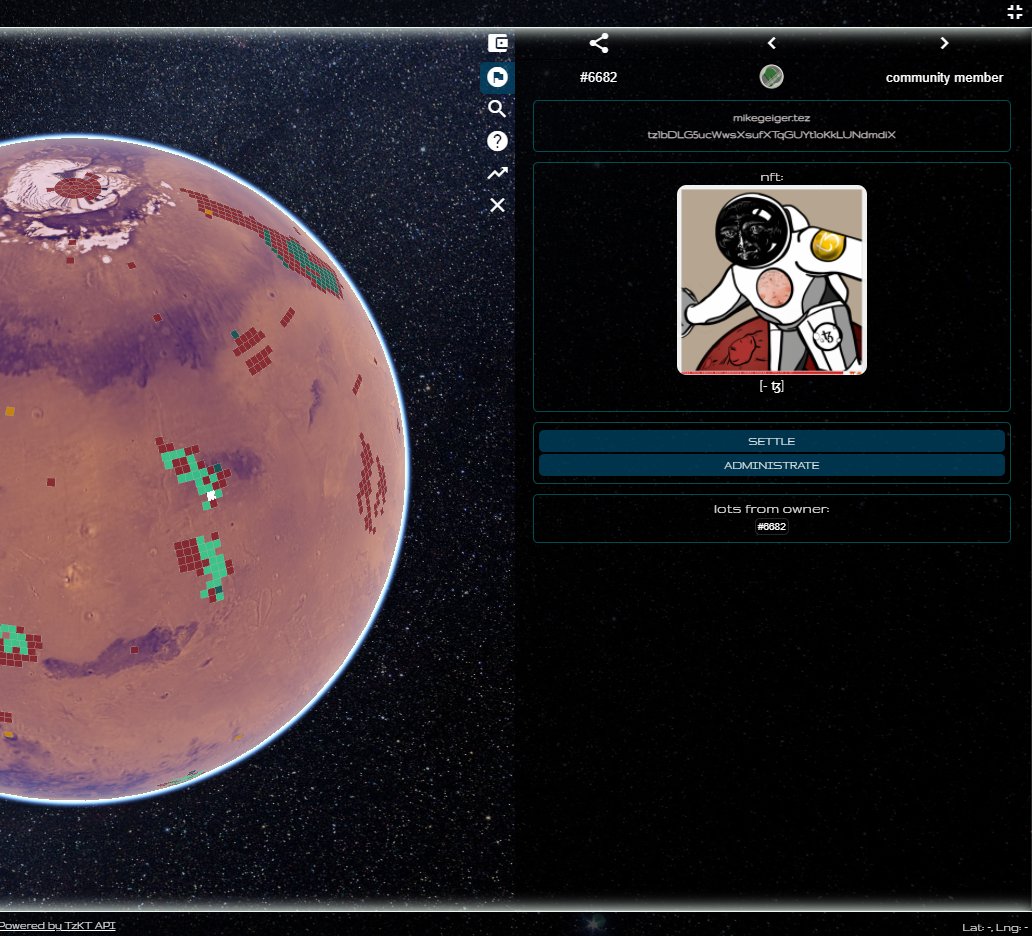The width and height of the screenshot is (1032, 936).
Task: Go to previous lot with left chevron
Action: point(771,43)
